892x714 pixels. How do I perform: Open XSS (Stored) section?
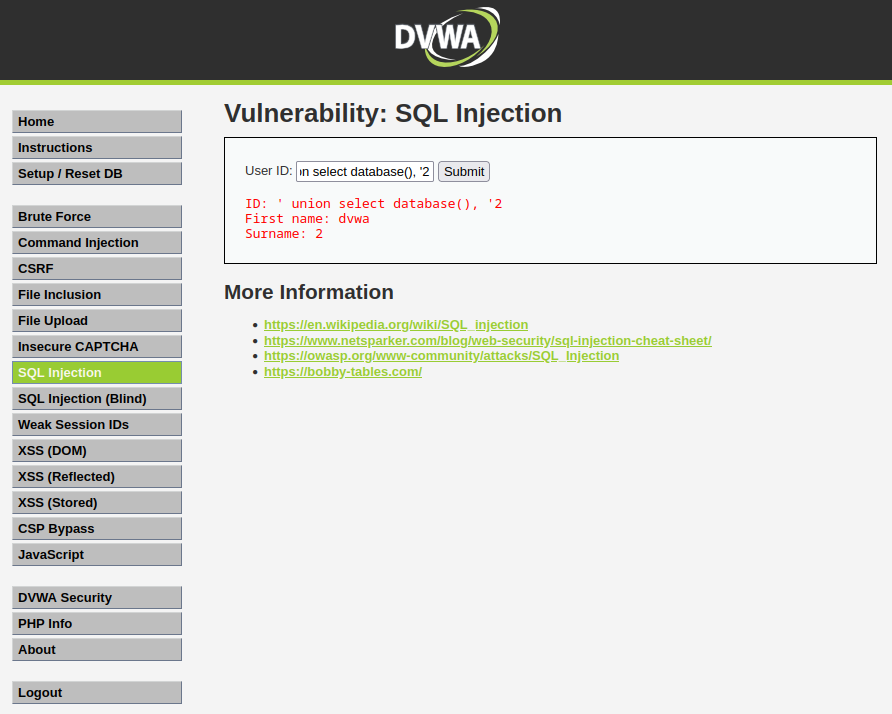coord(97,503)
